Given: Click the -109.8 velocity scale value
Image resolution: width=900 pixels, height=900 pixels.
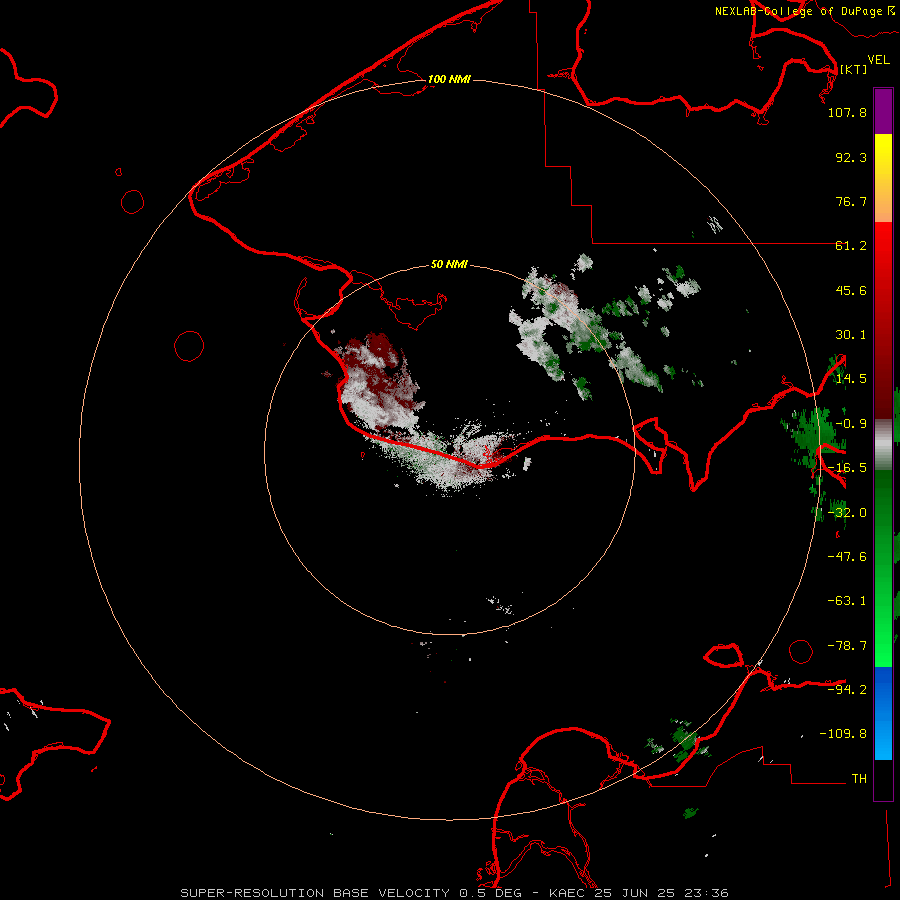Looking at the screenshot, I should (x=843, y=734).
